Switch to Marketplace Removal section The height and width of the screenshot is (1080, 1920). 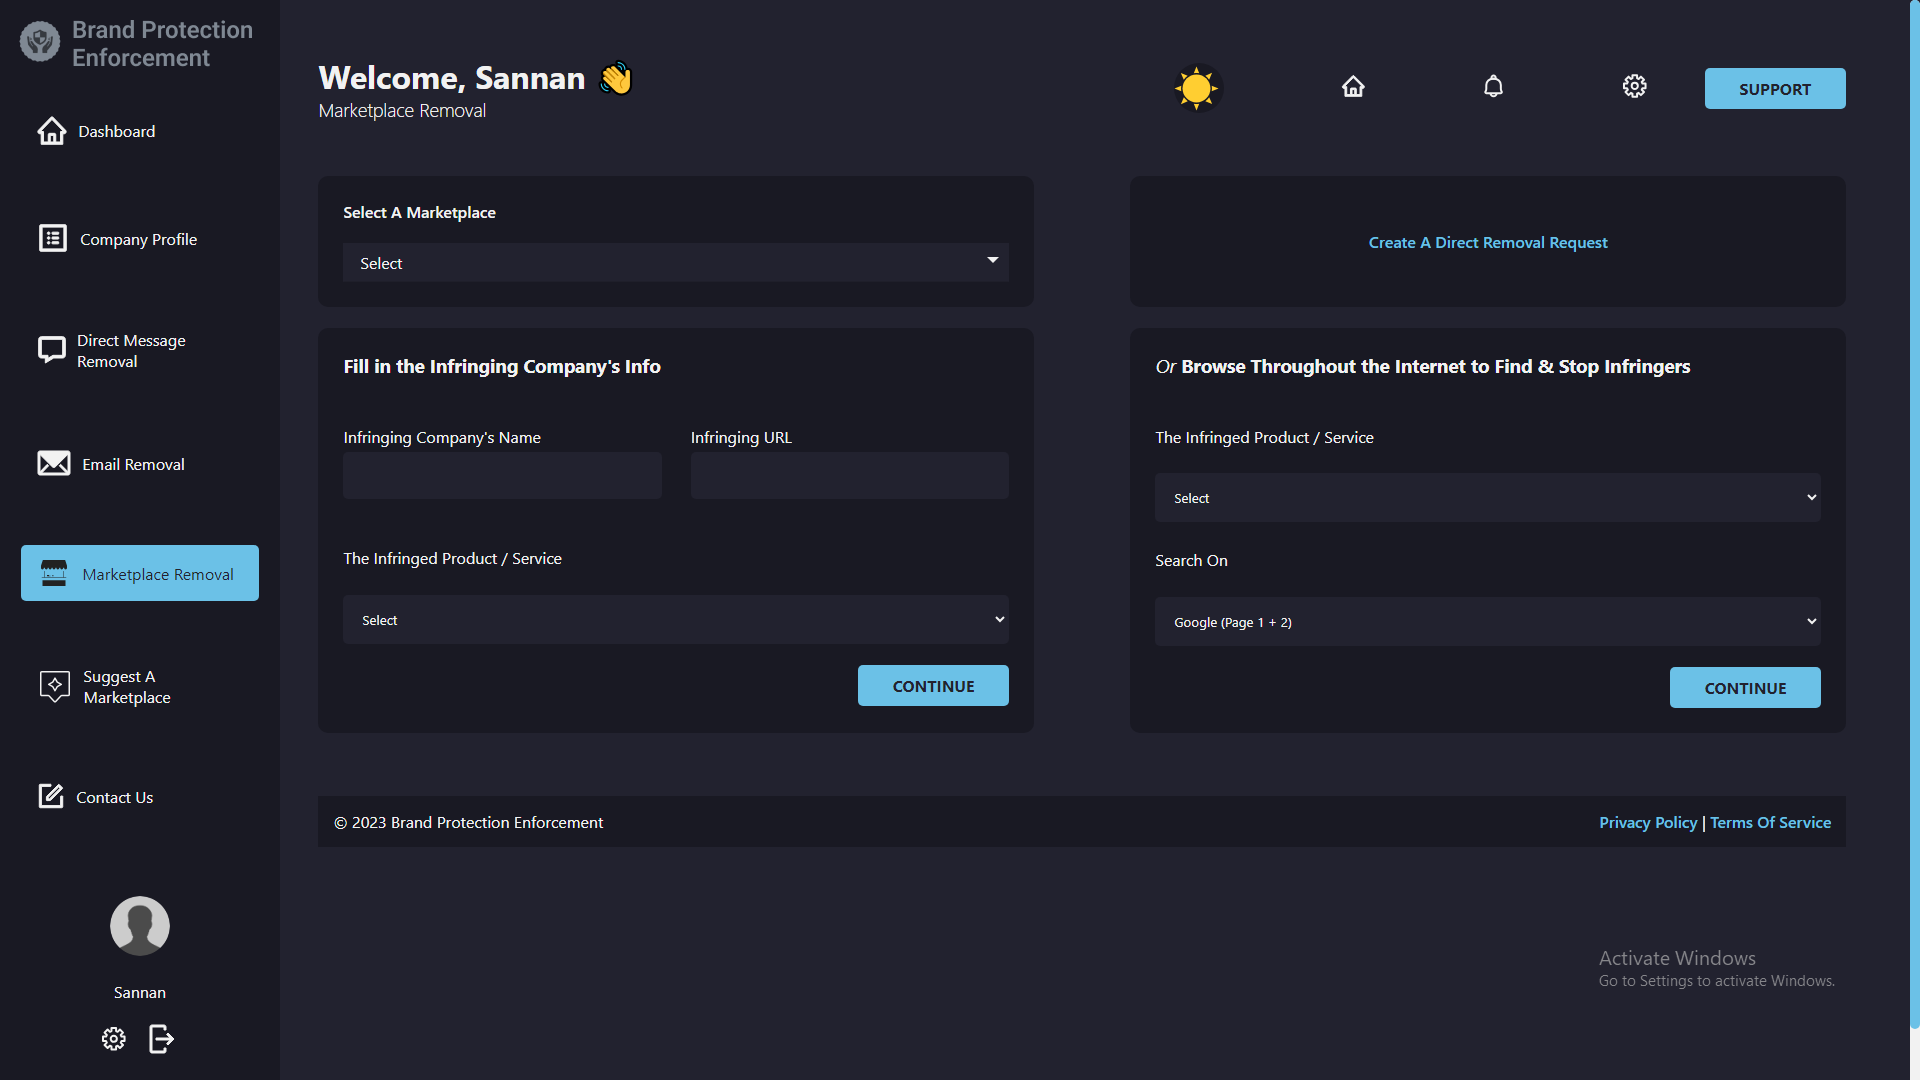(139, 573)
